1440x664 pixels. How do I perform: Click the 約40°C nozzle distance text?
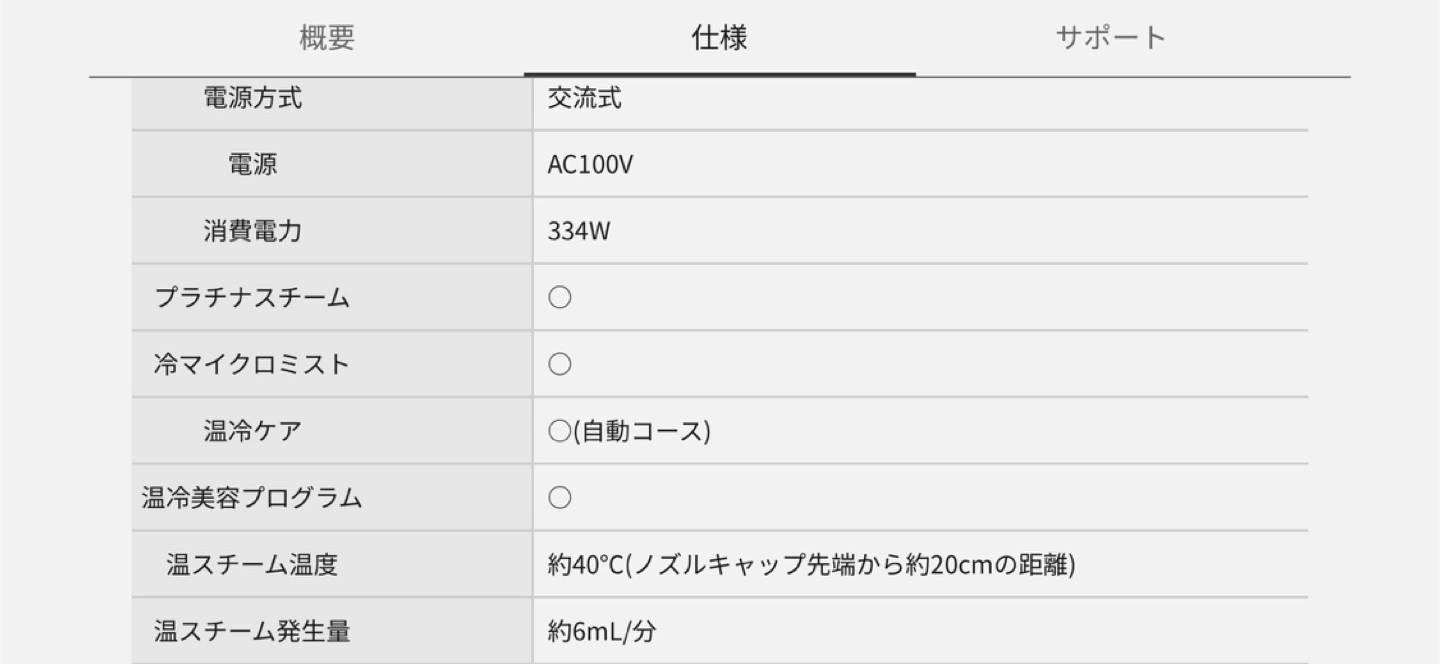[x=812, y=564]
